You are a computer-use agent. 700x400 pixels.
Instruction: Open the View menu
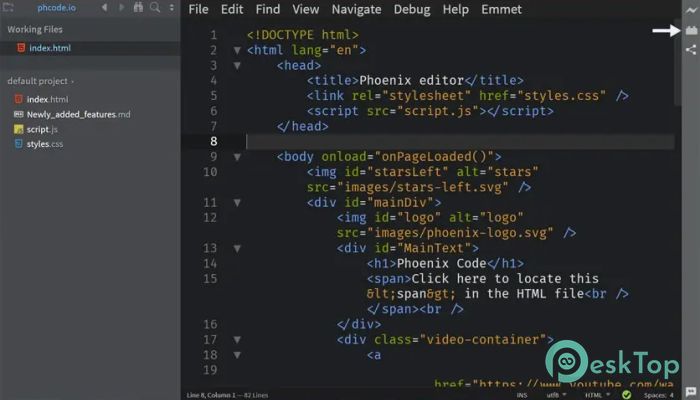coord(306,9)
